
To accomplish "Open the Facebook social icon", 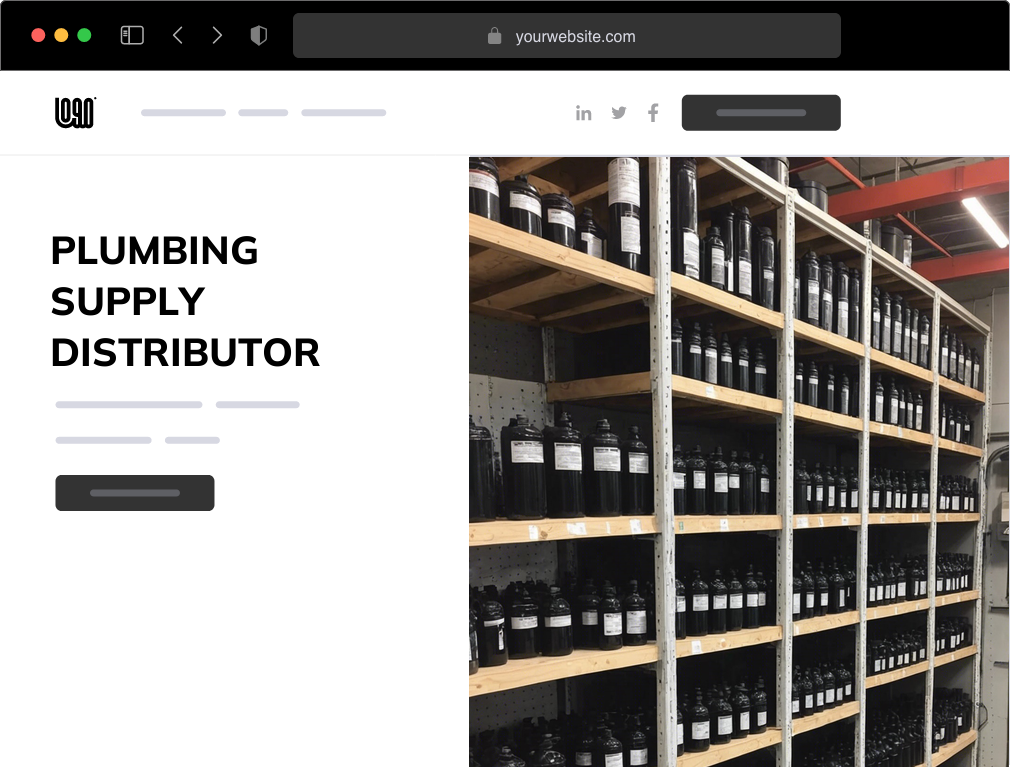I will tap(653, 113).
